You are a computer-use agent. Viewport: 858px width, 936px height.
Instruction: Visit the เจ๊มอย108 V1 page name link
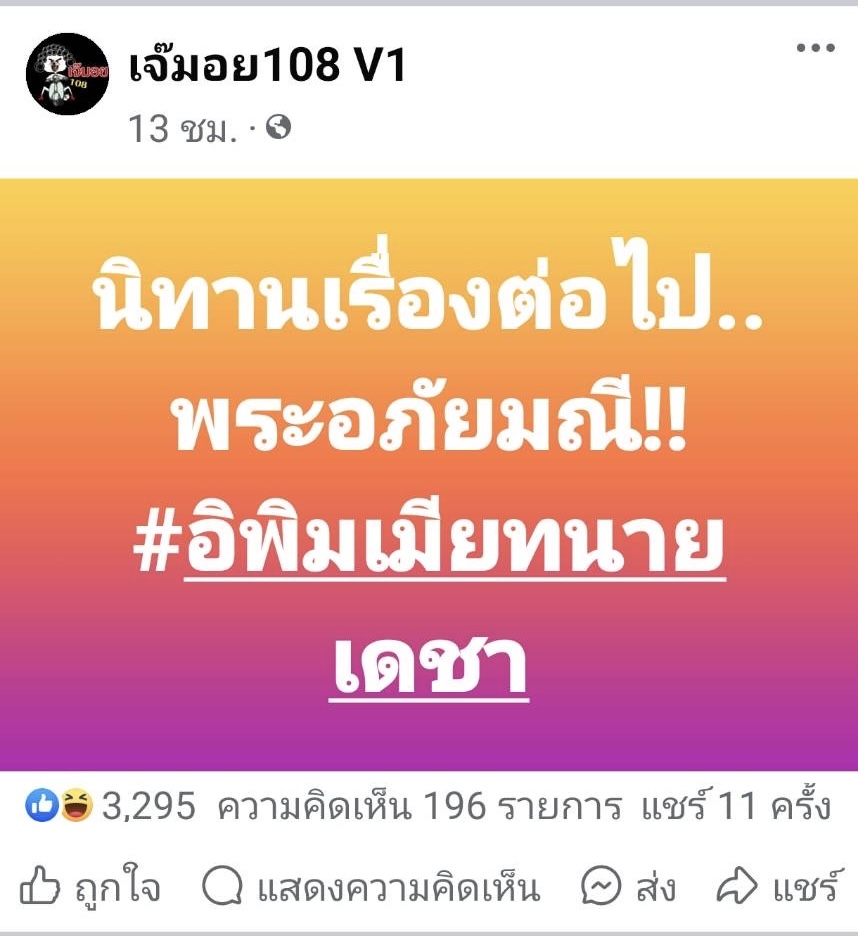click(x=267, y=64)
